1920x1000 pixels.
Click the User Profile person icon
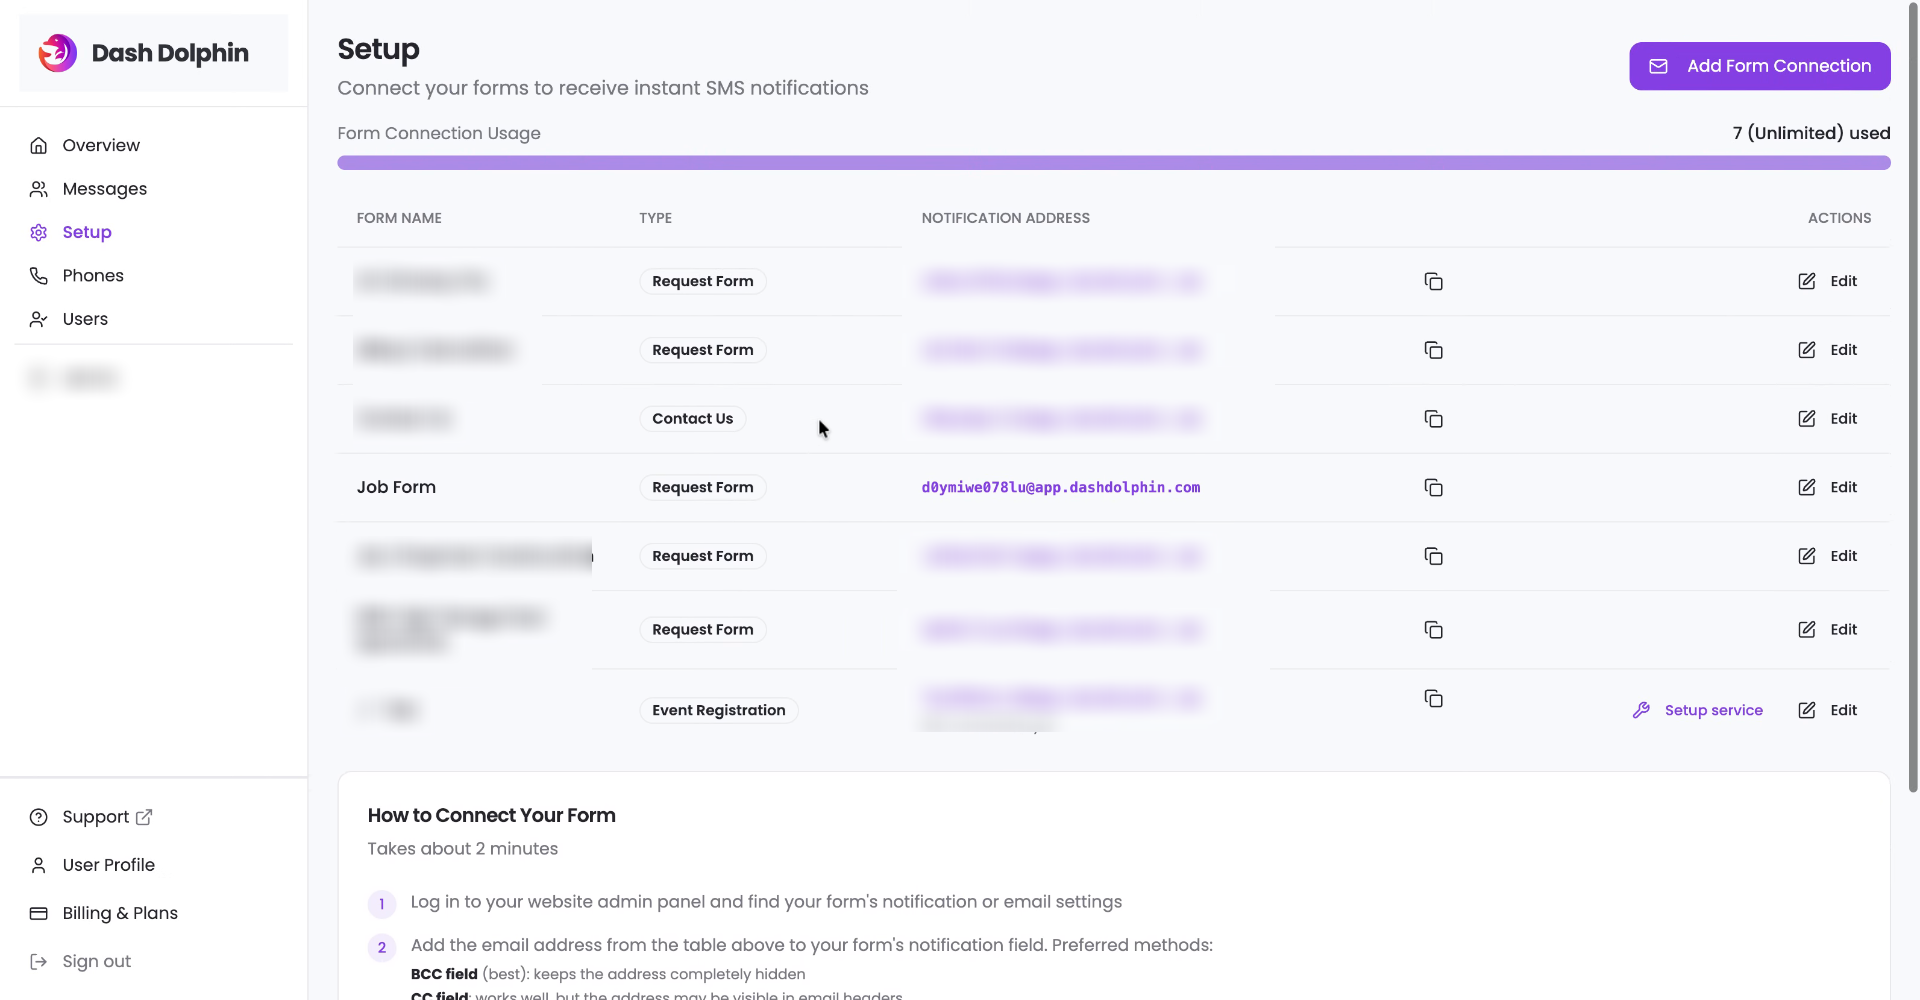[x=39, y=865]
